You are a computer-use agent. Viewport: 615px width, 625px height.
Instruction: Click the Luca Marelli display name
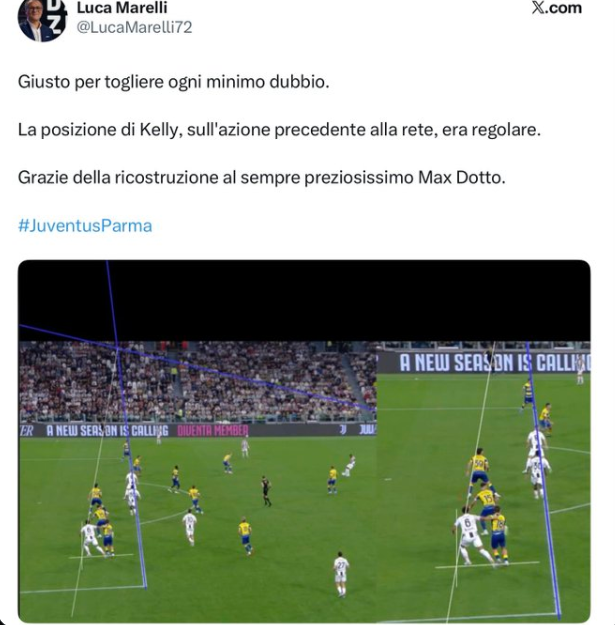click(x=122, y=8)
